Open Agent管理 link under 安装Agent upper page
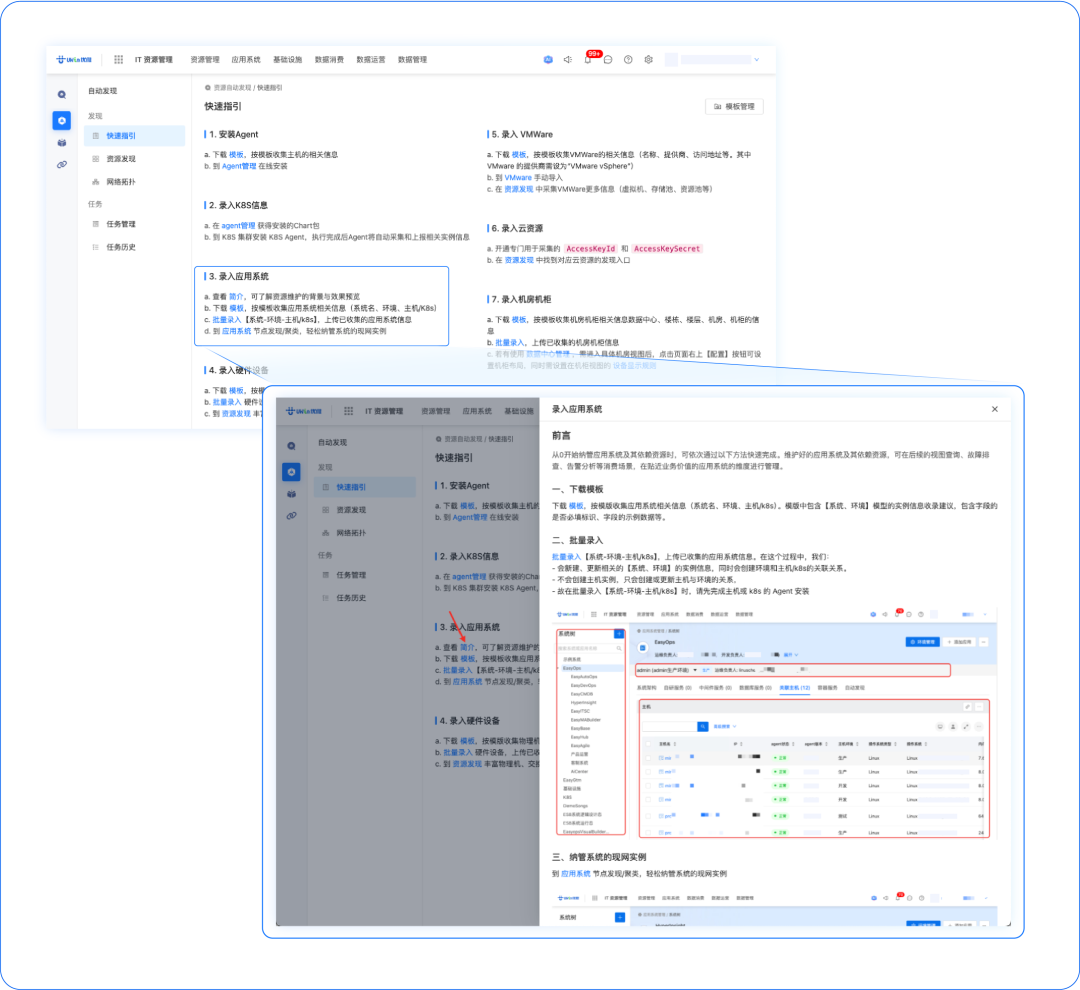Screen dimensions: 1080x990 click(239, 166)
